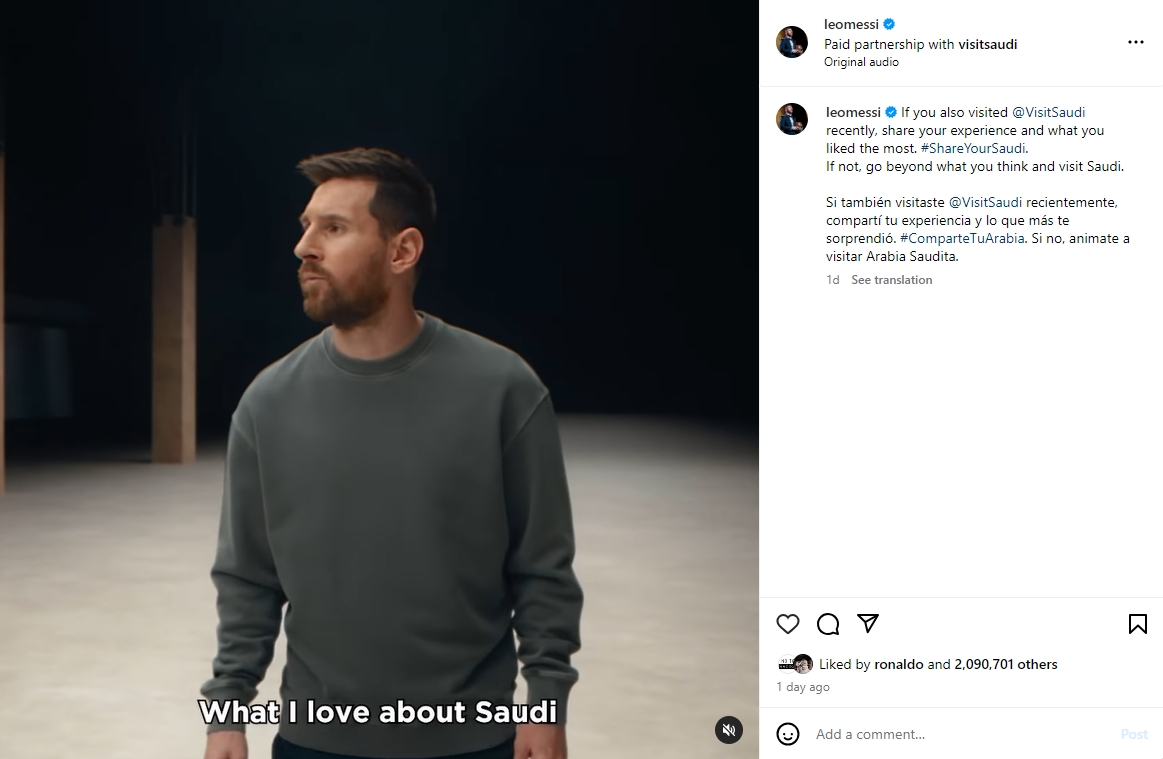
Task: Open ronaldo's profile from the likes line
Action: [898, 664]
